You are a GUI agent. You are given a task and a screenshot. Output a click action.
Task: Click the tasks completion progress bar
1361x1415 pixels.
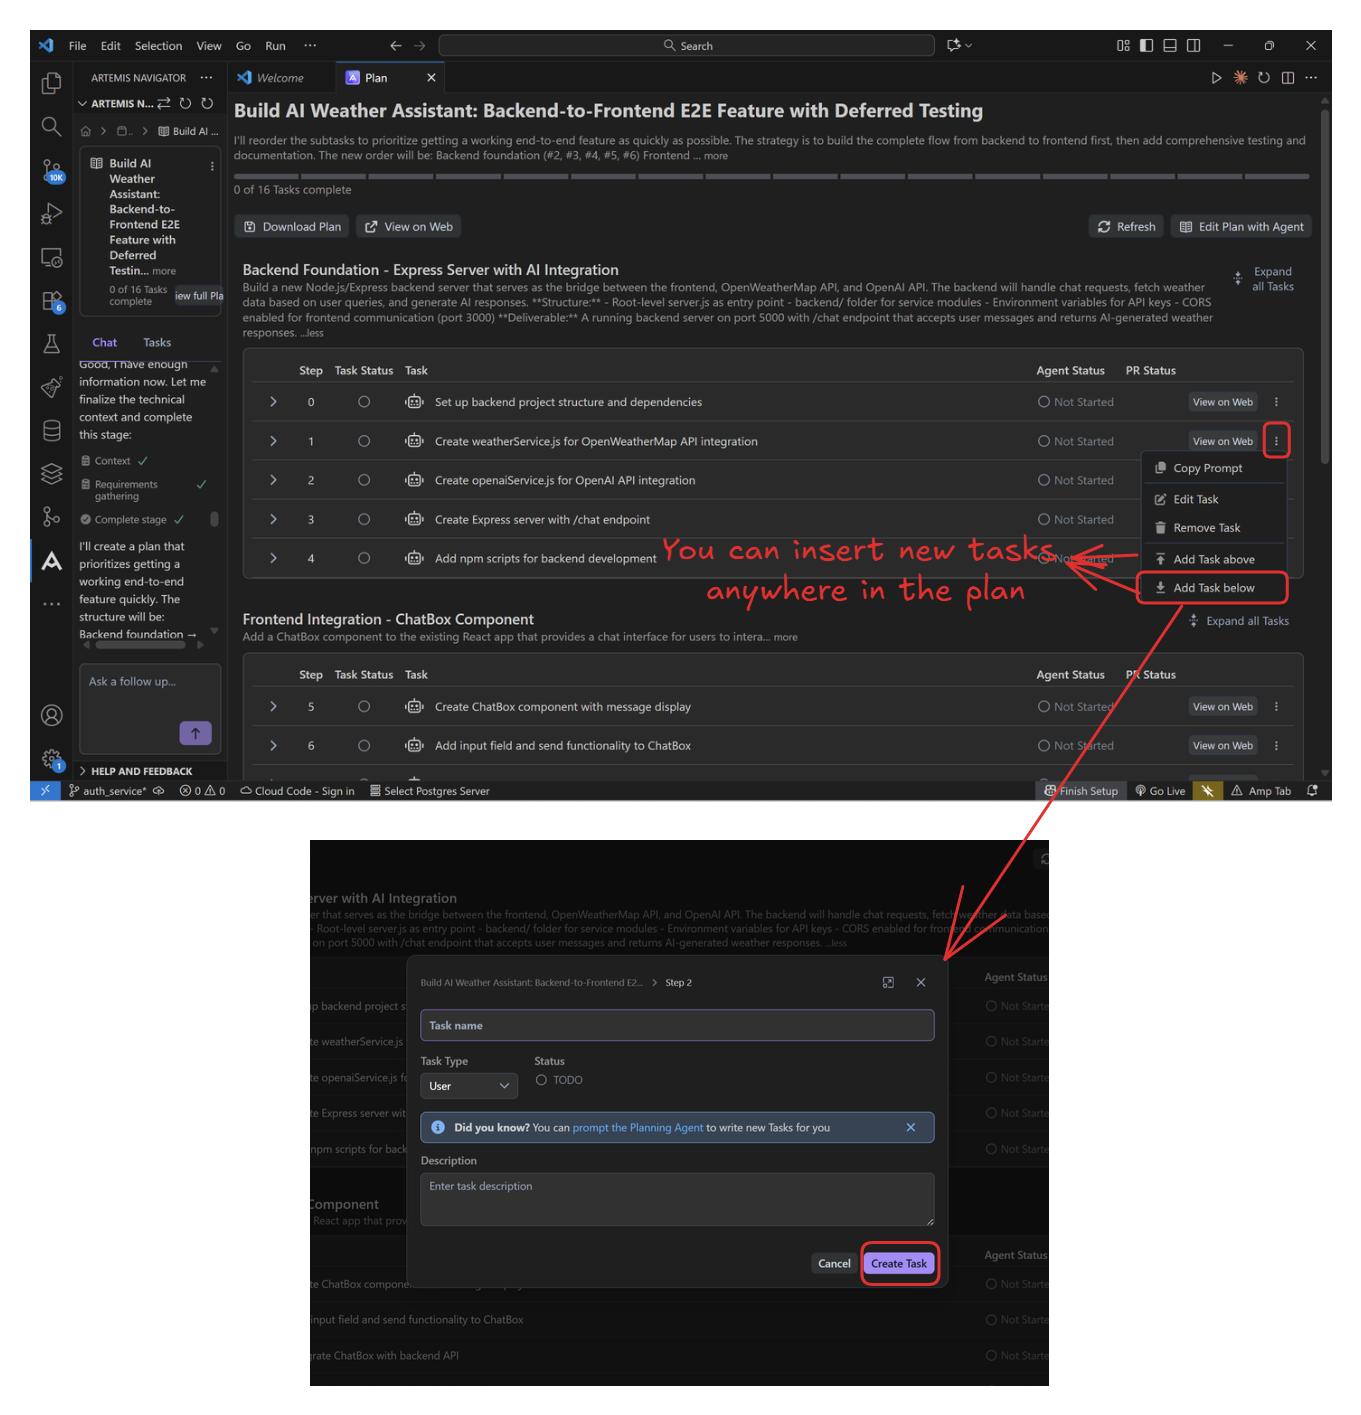pyautogui.click(x=771, y=177)
